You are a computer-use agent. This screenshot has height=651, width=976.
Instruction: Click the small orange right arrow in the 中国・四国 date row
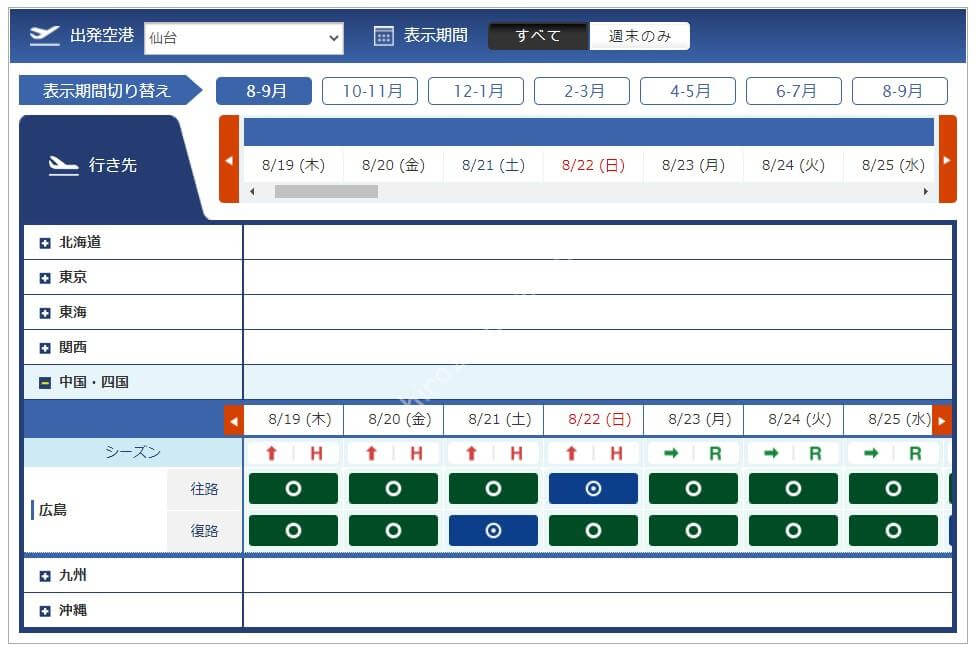coord(942,421)
